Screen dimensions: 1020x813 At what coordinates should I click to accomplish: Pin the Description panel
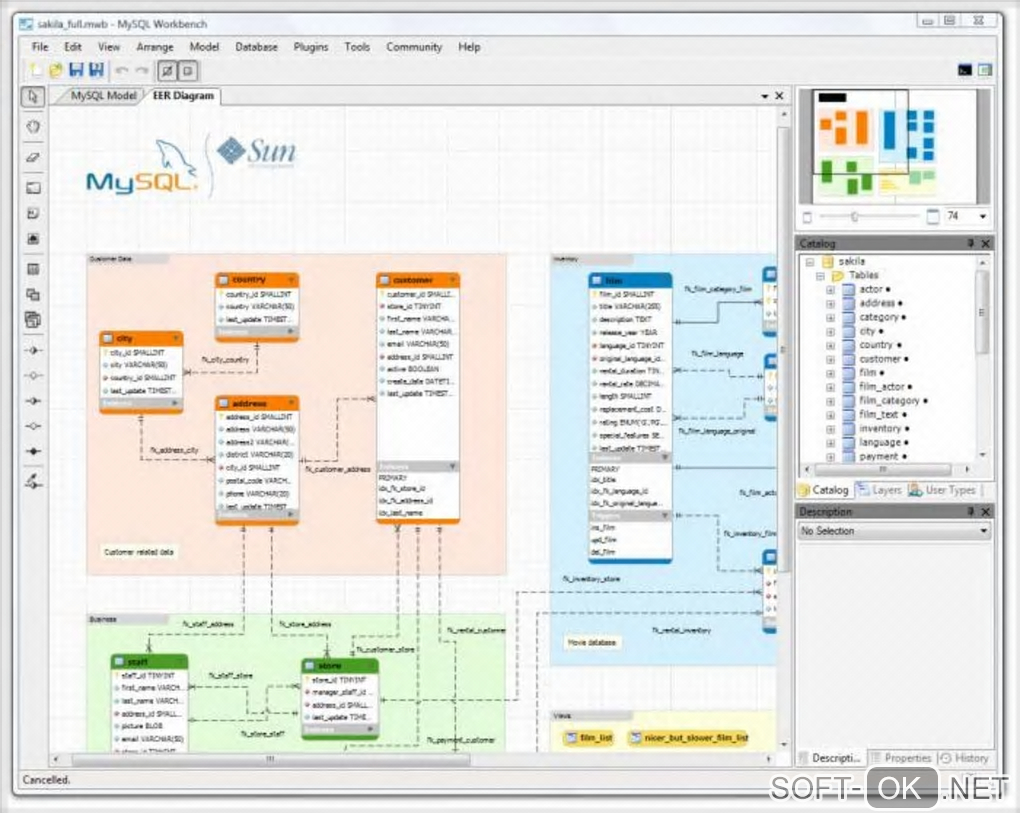click(970, 512)
